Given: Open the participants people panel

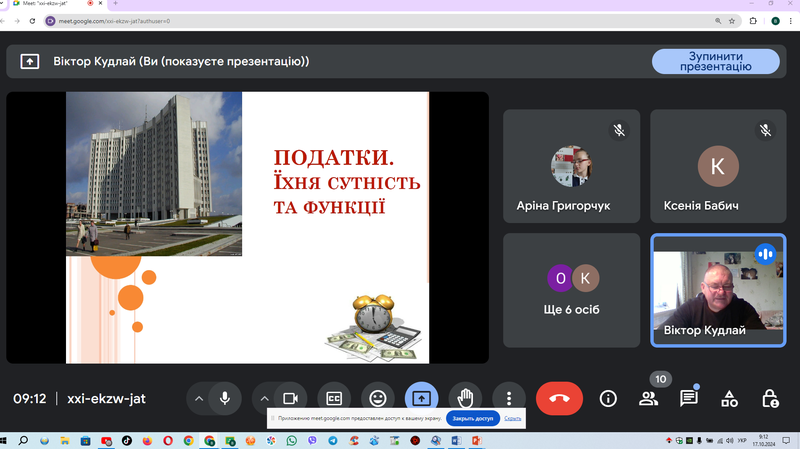Looking at the screenshot, I should [648, 398].
